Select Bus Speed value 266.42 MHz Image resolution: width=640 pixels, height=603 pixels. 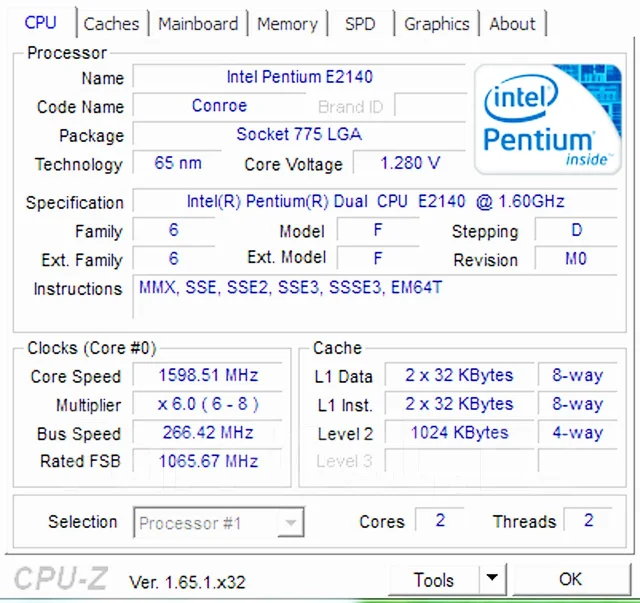(x=208, y=432)
